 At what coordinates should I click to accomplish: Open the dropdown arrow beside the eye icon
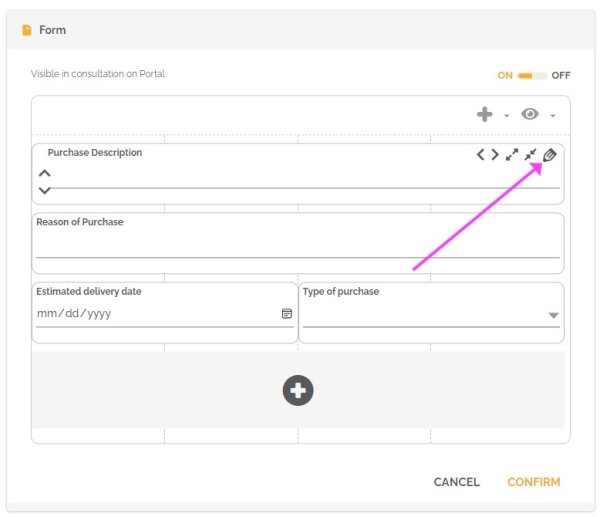tap(553, 116)
